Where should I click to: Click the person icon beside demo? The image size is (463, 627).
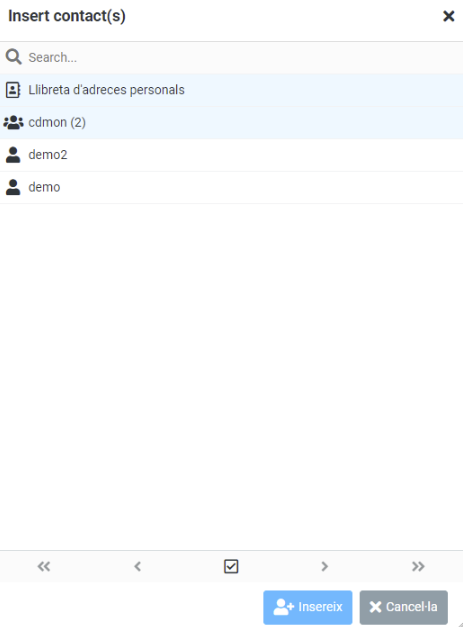pos(13,187)
